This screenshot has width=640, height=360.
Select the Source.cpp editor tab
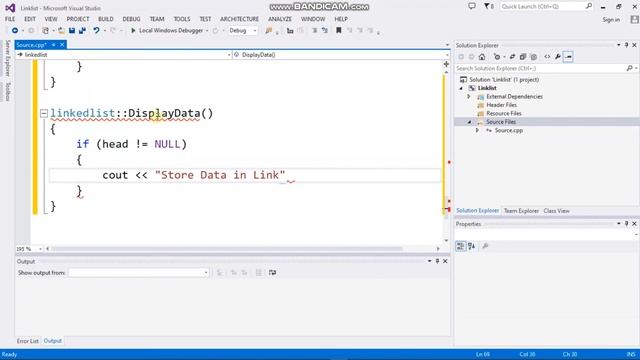coord(31,45)
